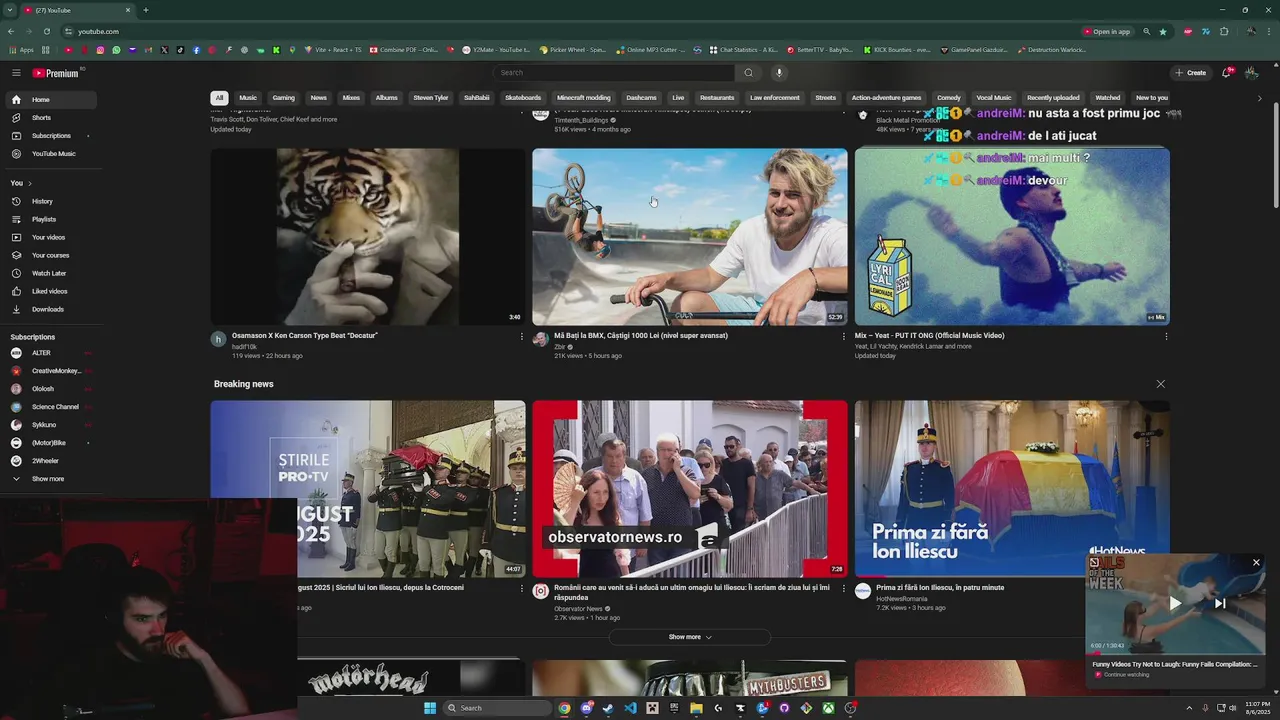
Task: Open Windows Start menu
Action: click(430, 708)
